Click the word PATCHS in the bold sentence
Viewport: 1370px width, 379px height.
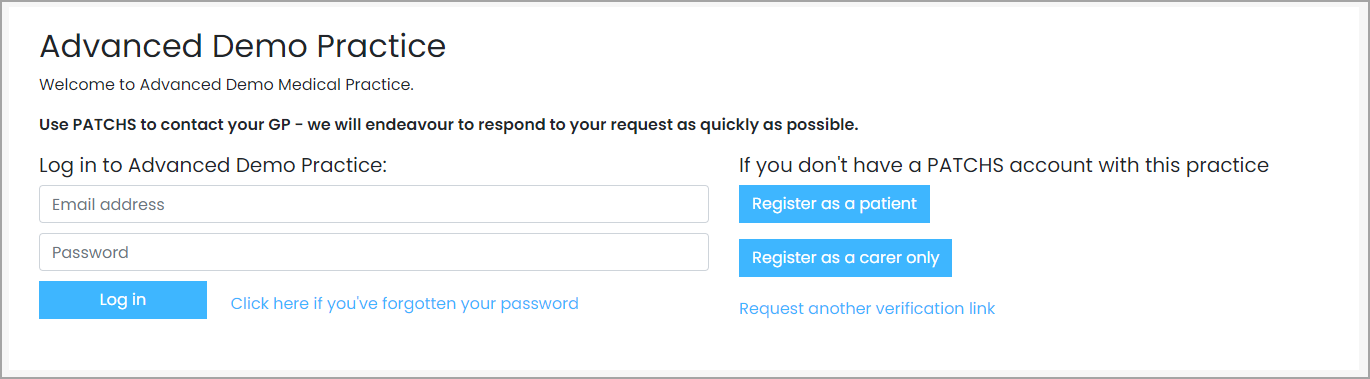pos(102,125)
